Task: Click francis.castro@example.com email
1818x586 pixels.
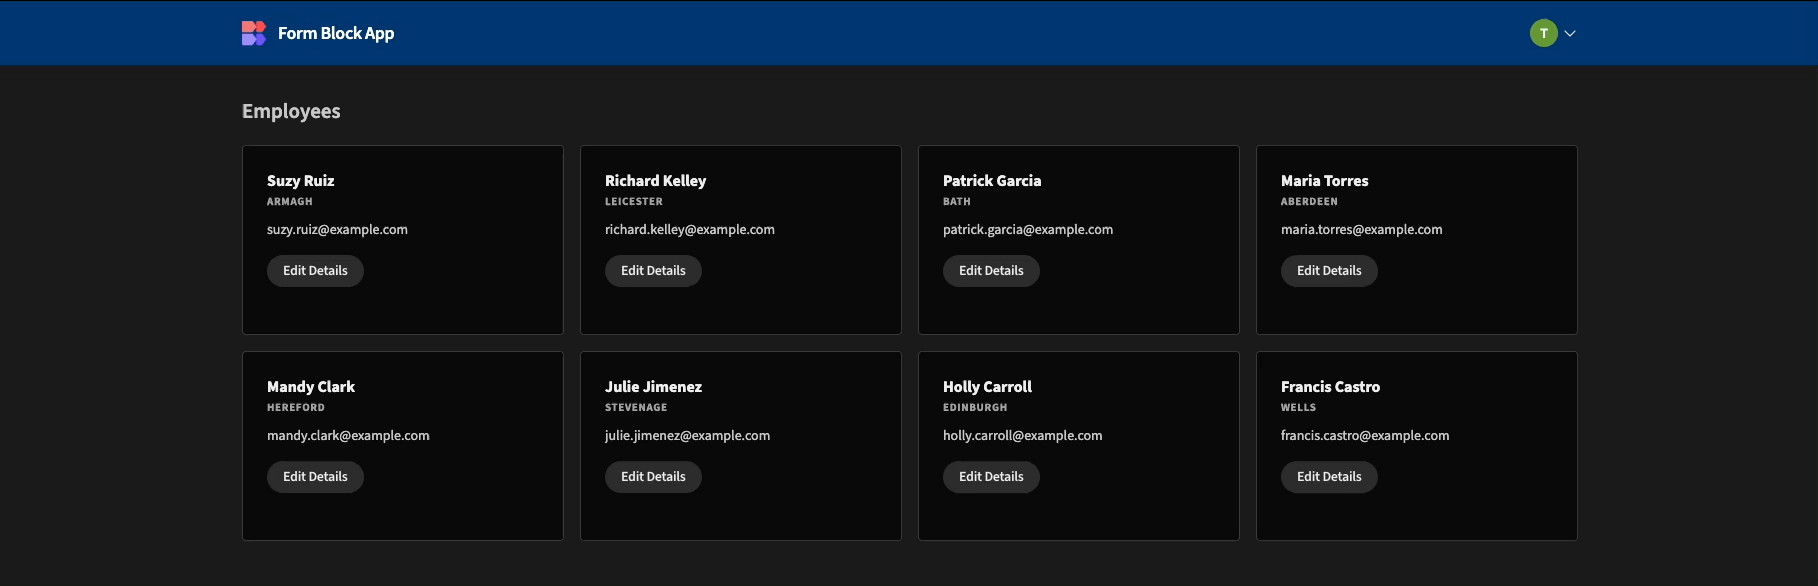Action: [1365, 436]
